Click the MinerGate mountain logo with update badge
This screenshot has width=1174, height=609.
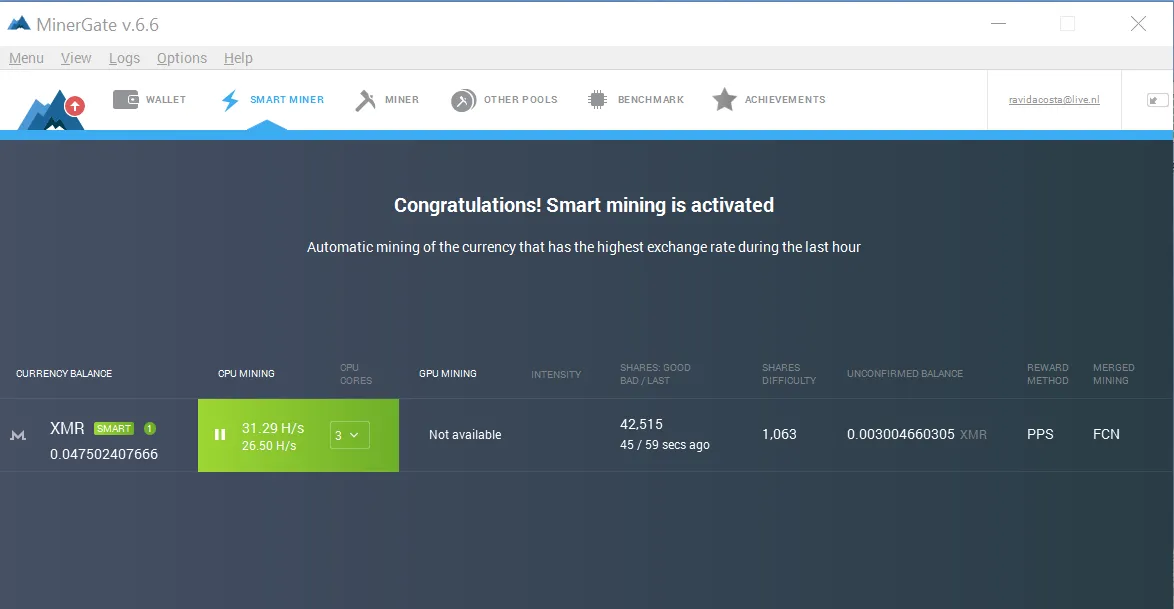coord(51,110)
